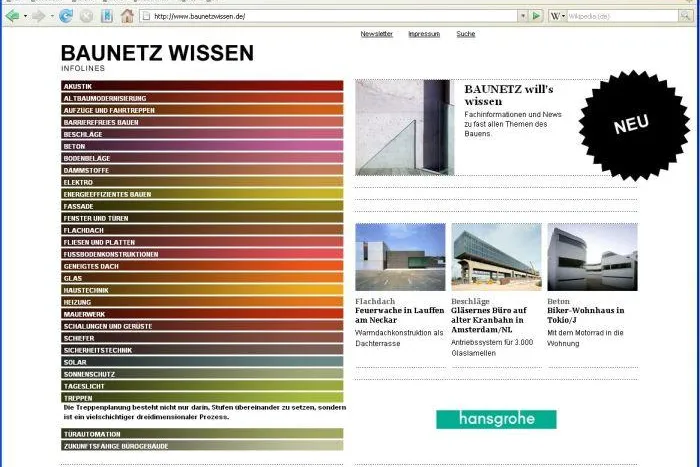Open the Biker-Wohnhaus Tokio photo

tap(592, 257)
